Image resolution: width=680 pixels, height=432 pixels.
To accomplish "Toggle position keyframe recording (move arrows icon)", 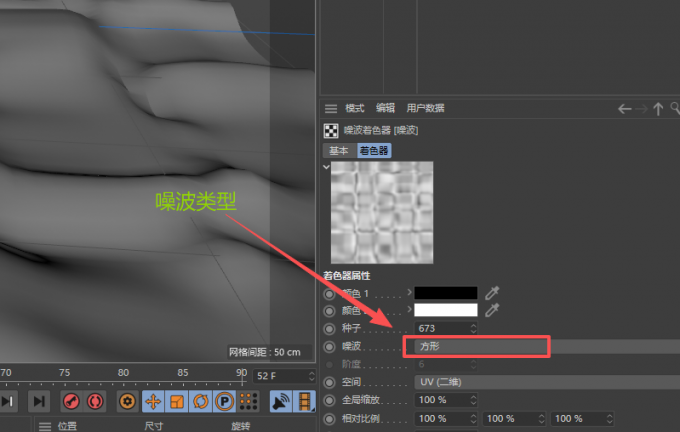I will pyautogui.click(x=153, y=401).
